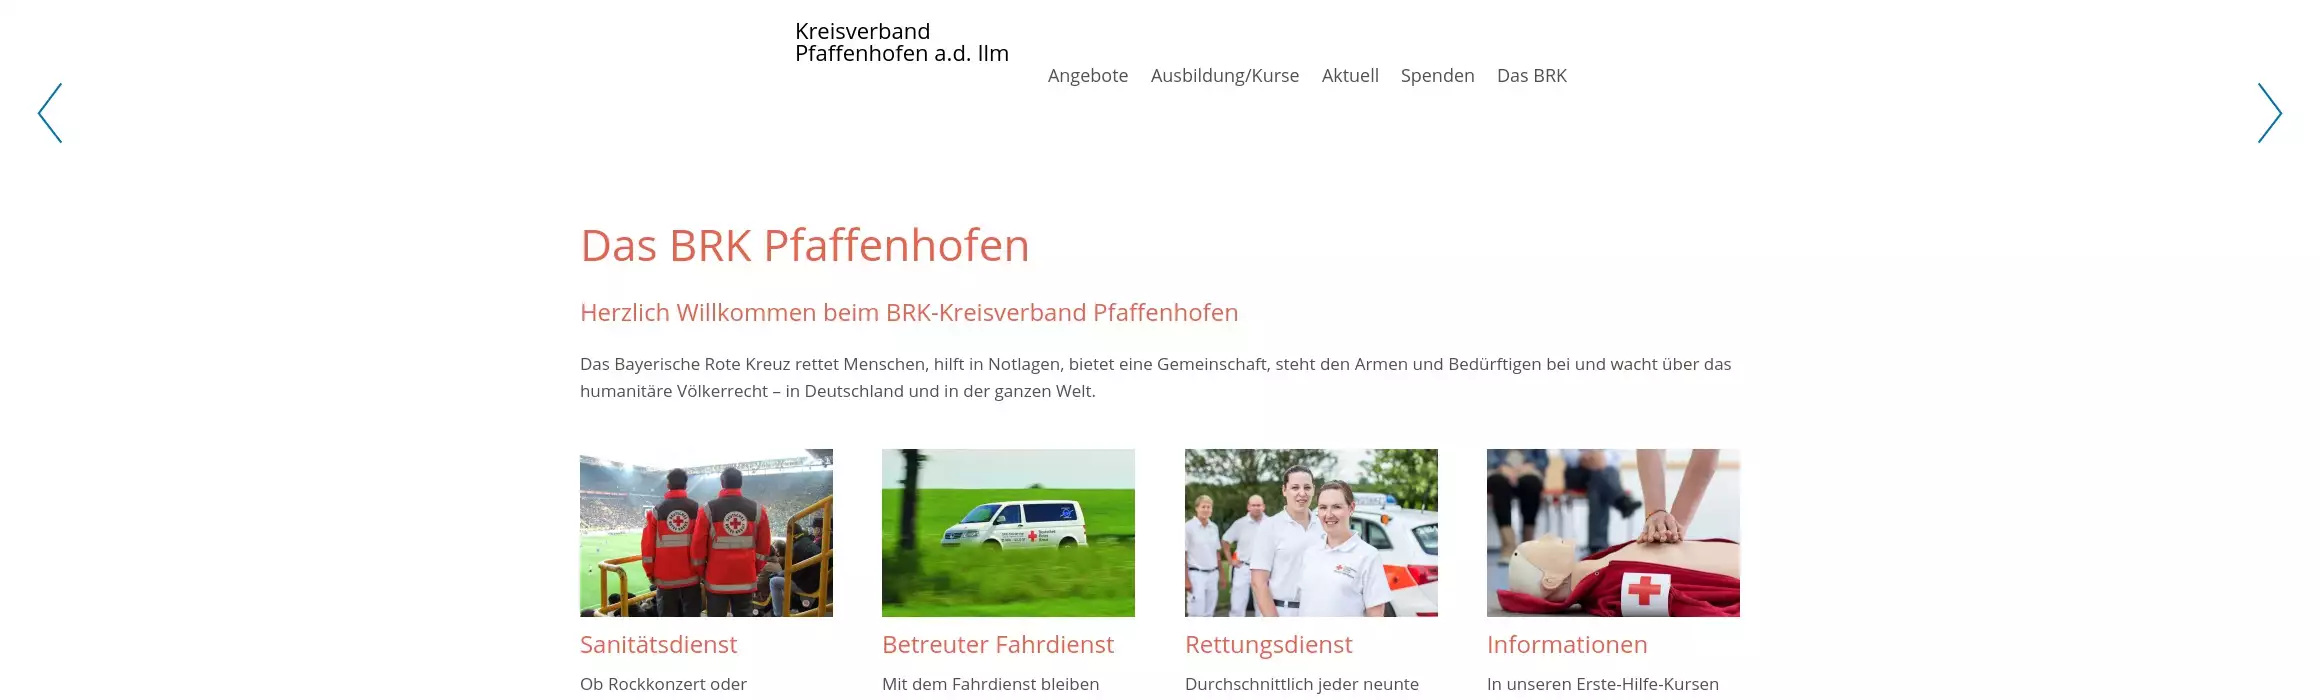The height and width of the screenshot is (700, 2320).
Task: Open the Ausbildung/Kurse menu
Action: pyautogui.click(x=1224, y=76)
